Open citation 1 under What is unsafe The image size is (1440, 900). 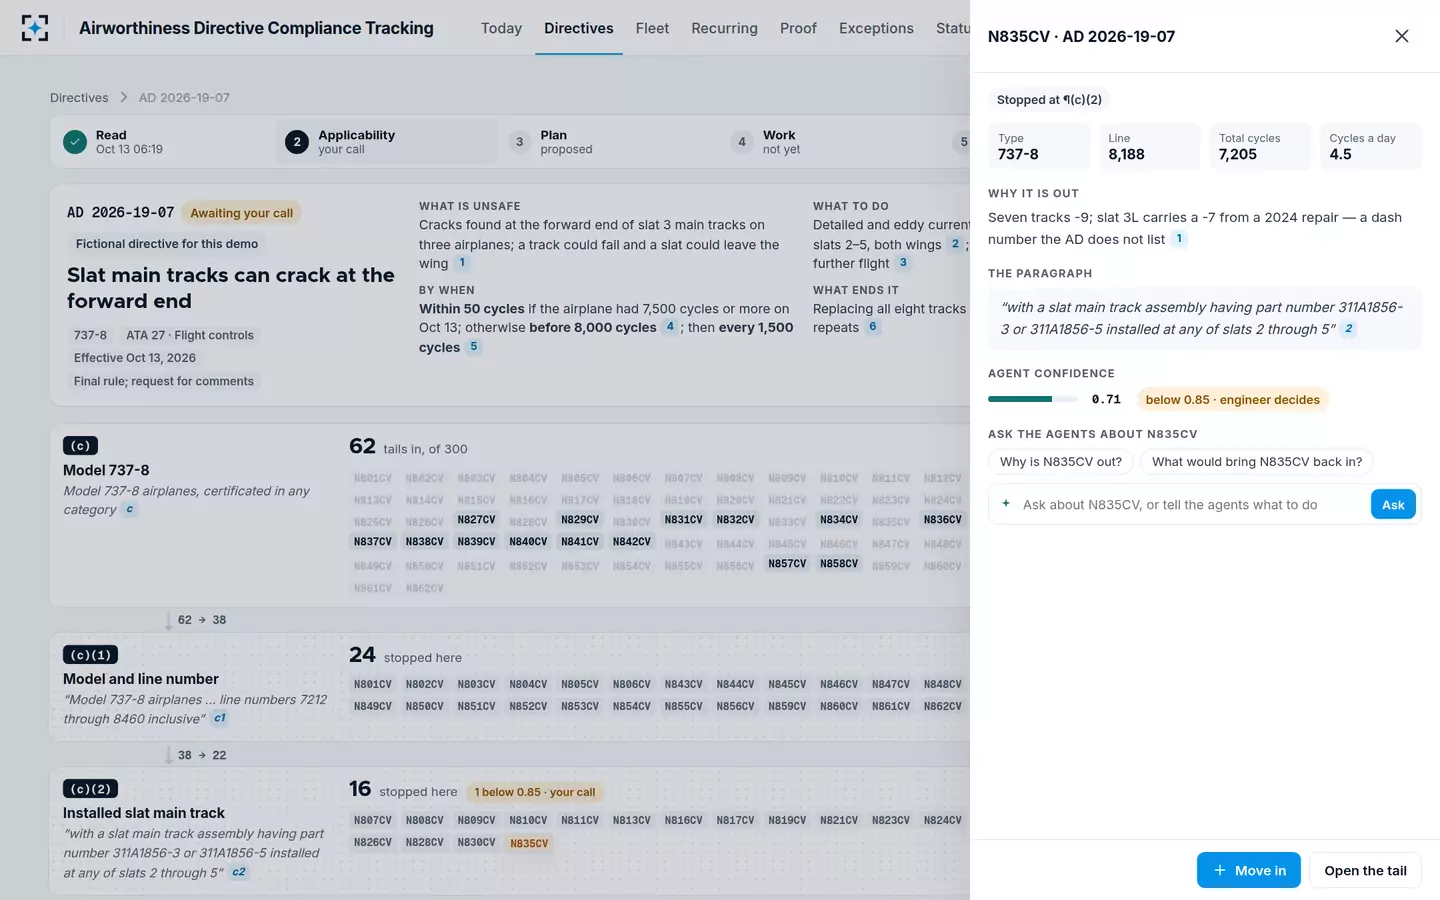(x=462, y=263)
